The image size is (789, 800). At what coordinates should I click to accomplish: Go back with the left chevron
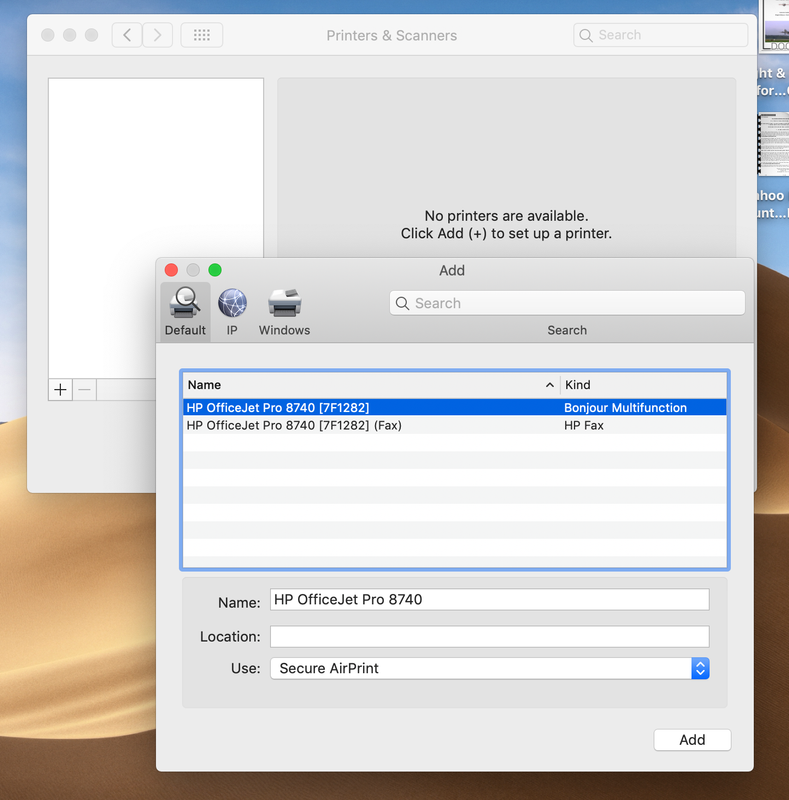pos(126,35)
